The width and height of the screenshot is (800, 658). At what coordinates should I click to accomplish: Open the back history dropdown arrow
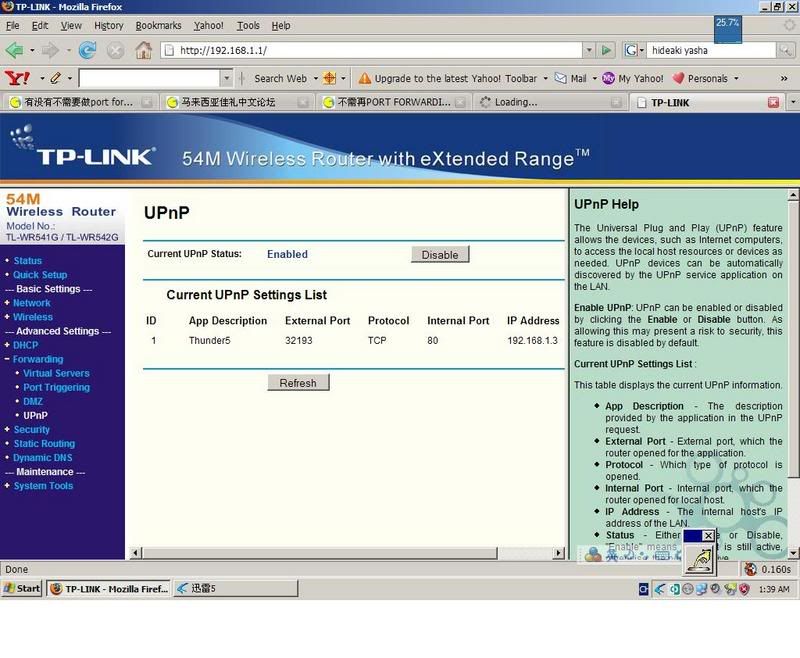[32, 50]
